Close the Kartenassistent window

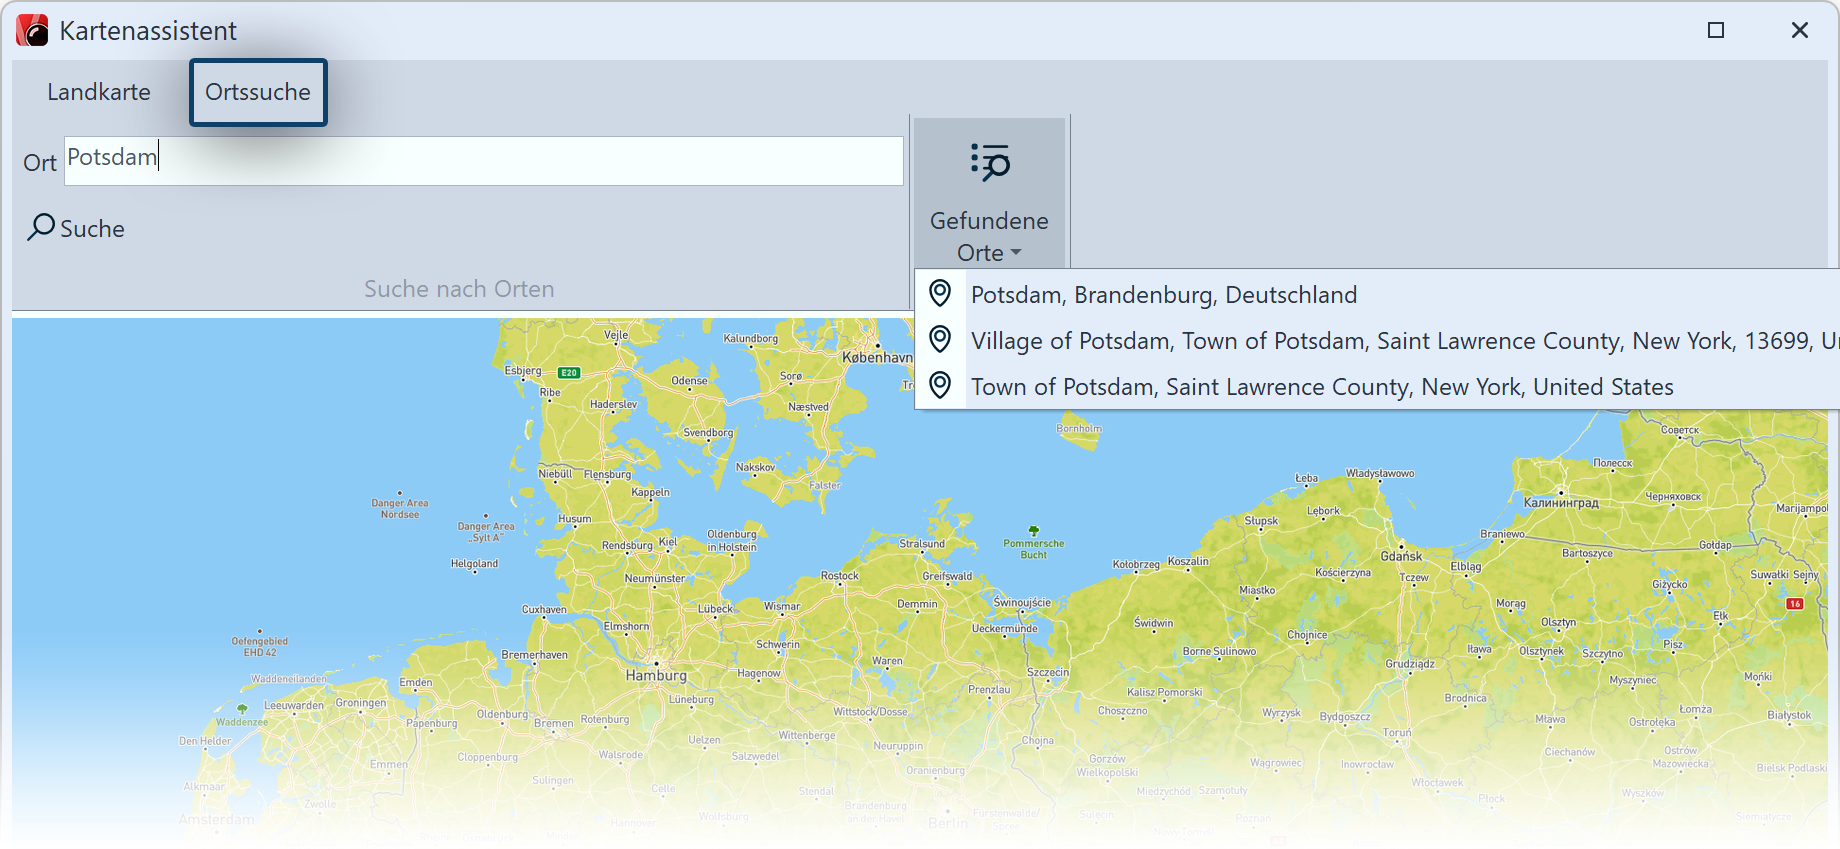coord(1800,31)
